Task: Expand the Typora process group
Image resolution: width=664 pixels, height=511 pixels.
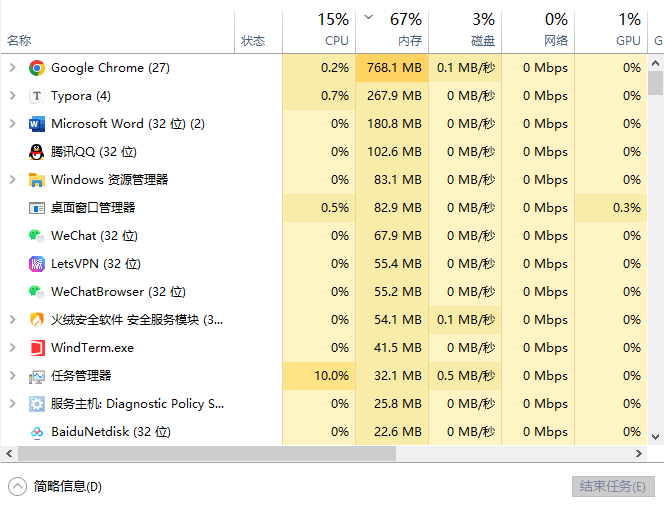Action: 13,96
